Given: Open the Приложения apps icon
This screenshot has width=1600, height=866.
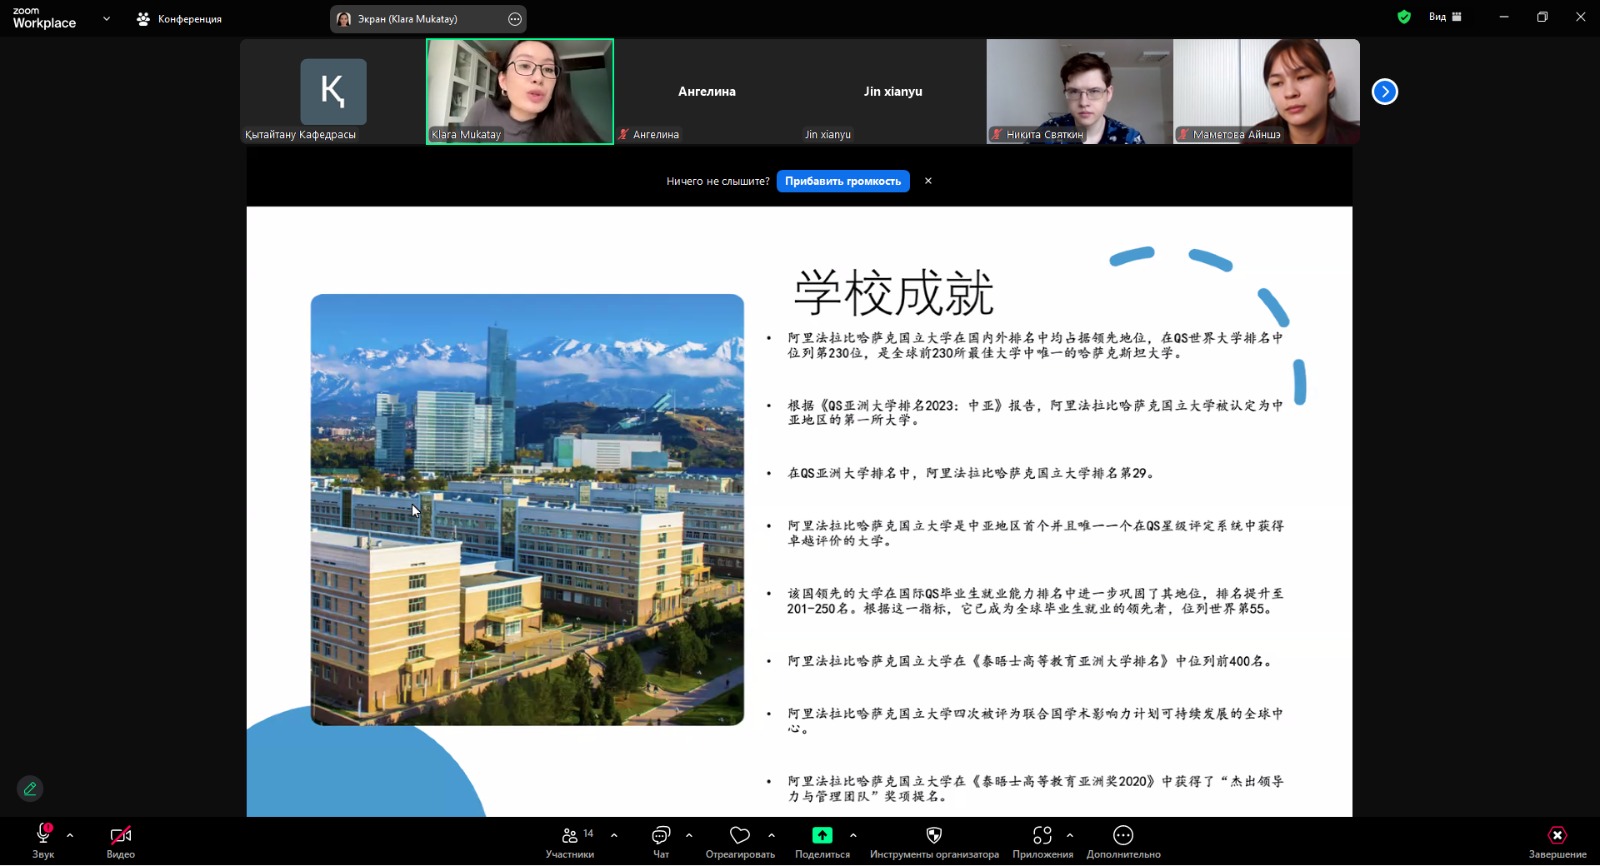Looking at the screenshot, I should [1043, 835].
